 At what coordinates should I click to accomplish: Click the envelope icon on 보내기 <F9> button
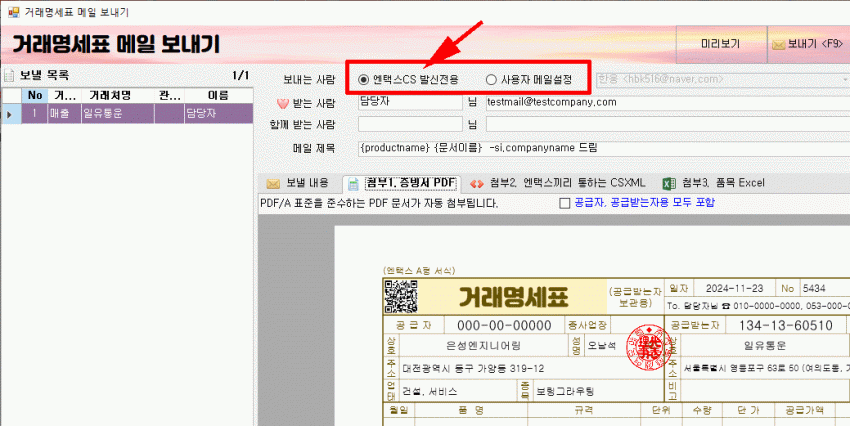tap(776, 44)
